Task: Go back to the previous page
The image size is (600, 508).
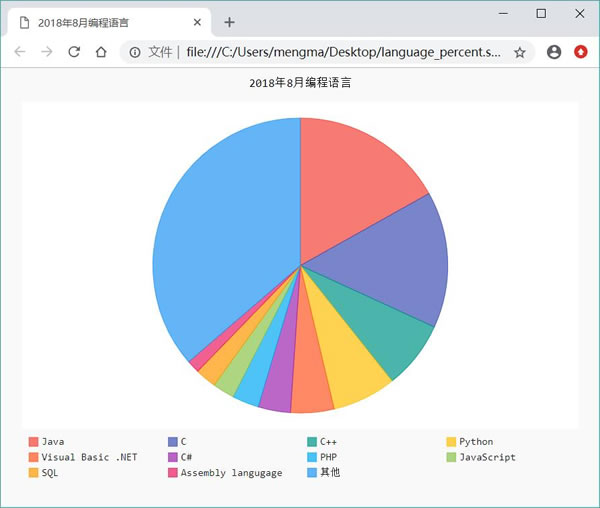Action: [20, 52]
